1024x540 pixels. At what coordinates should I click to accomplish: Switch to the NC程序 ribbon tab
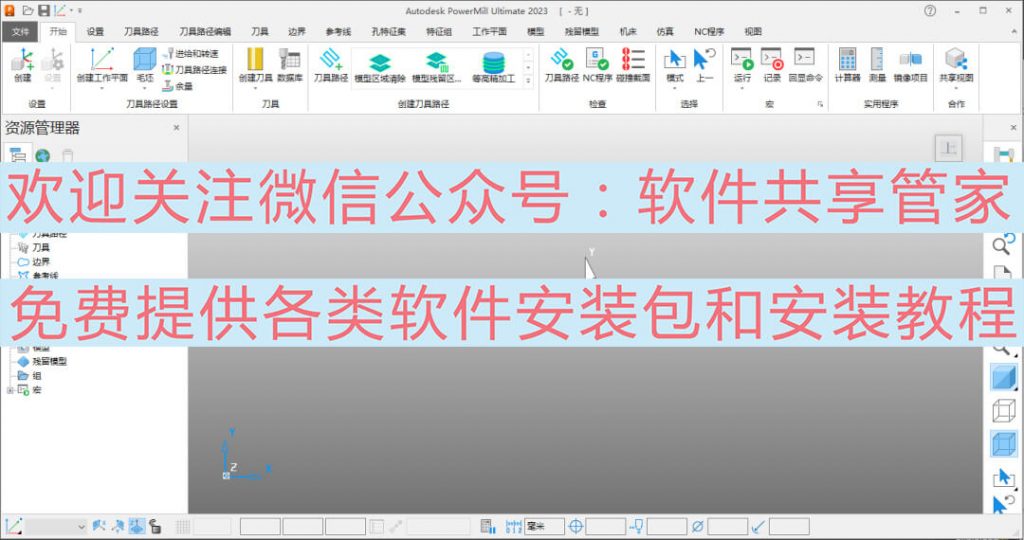click(x=709, y=31)
